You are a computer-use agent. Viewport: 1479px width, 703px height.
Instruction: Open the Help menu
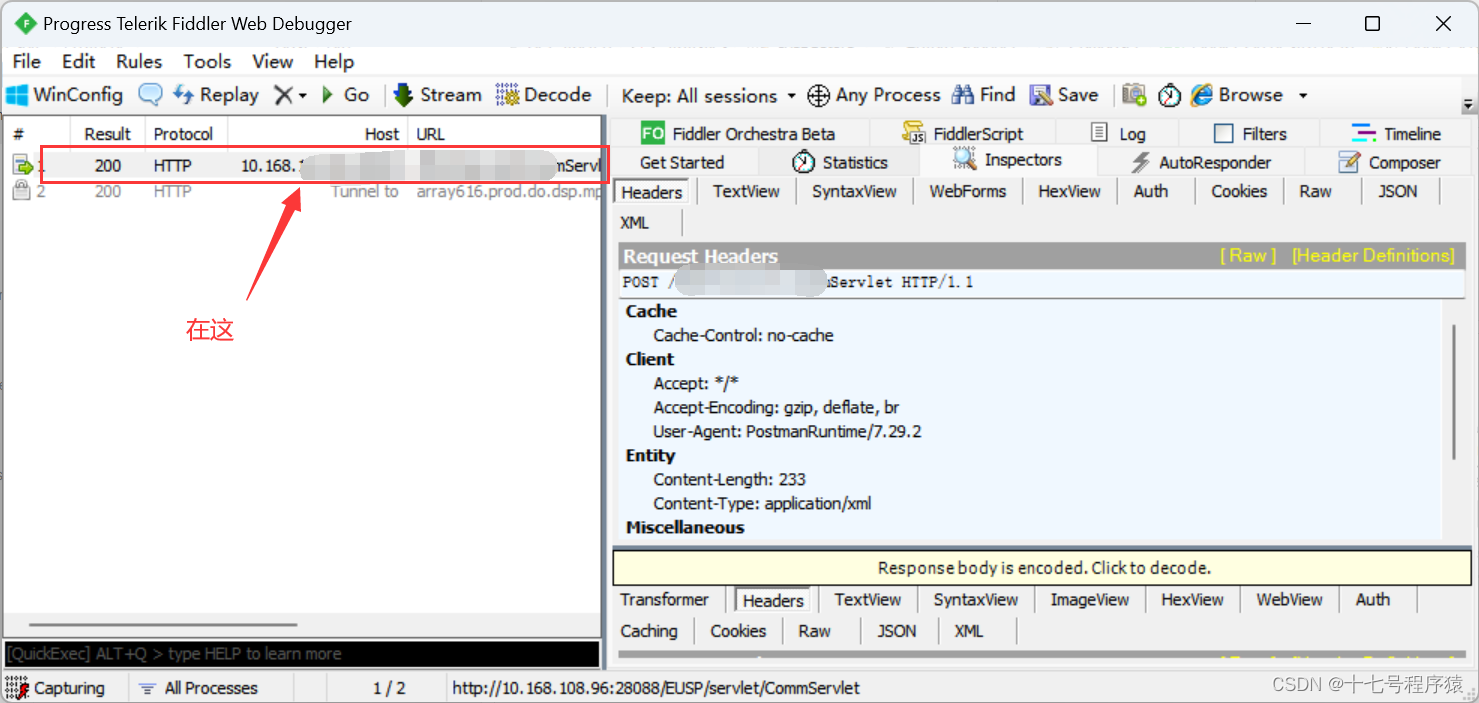(334, 61)
